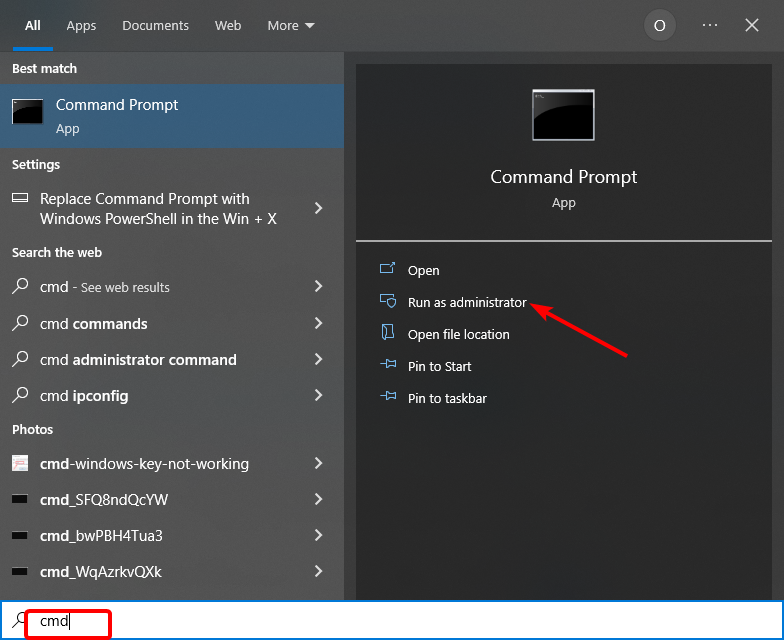Expand the 'cmd ipconfig' chevron
Screen dimensions: 784x640
click(318, 395)
